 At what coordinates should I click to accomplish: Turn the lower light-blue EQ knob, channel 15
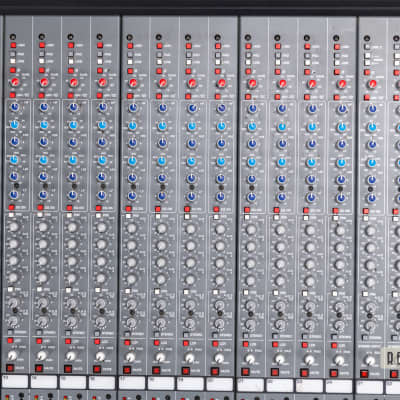[73, 160]
